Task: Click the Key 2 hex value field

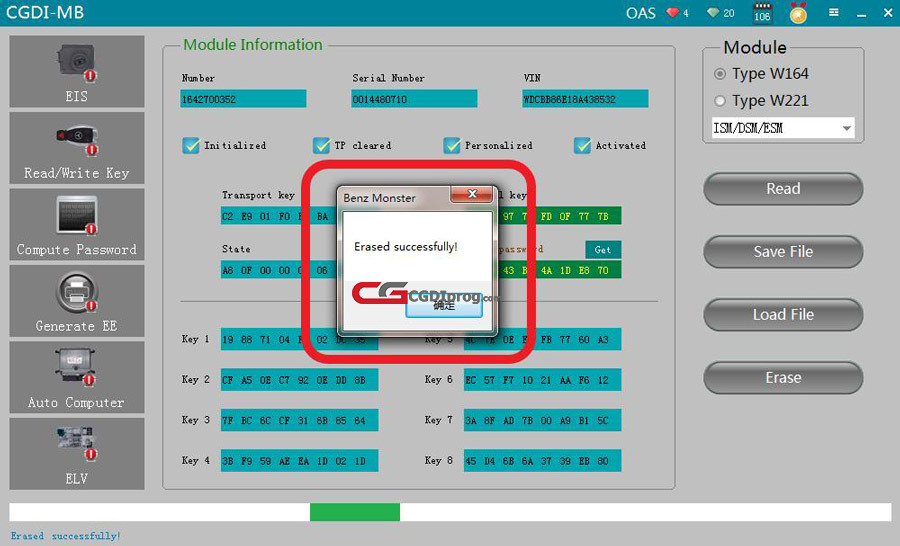Action: [x=299, y=380]
